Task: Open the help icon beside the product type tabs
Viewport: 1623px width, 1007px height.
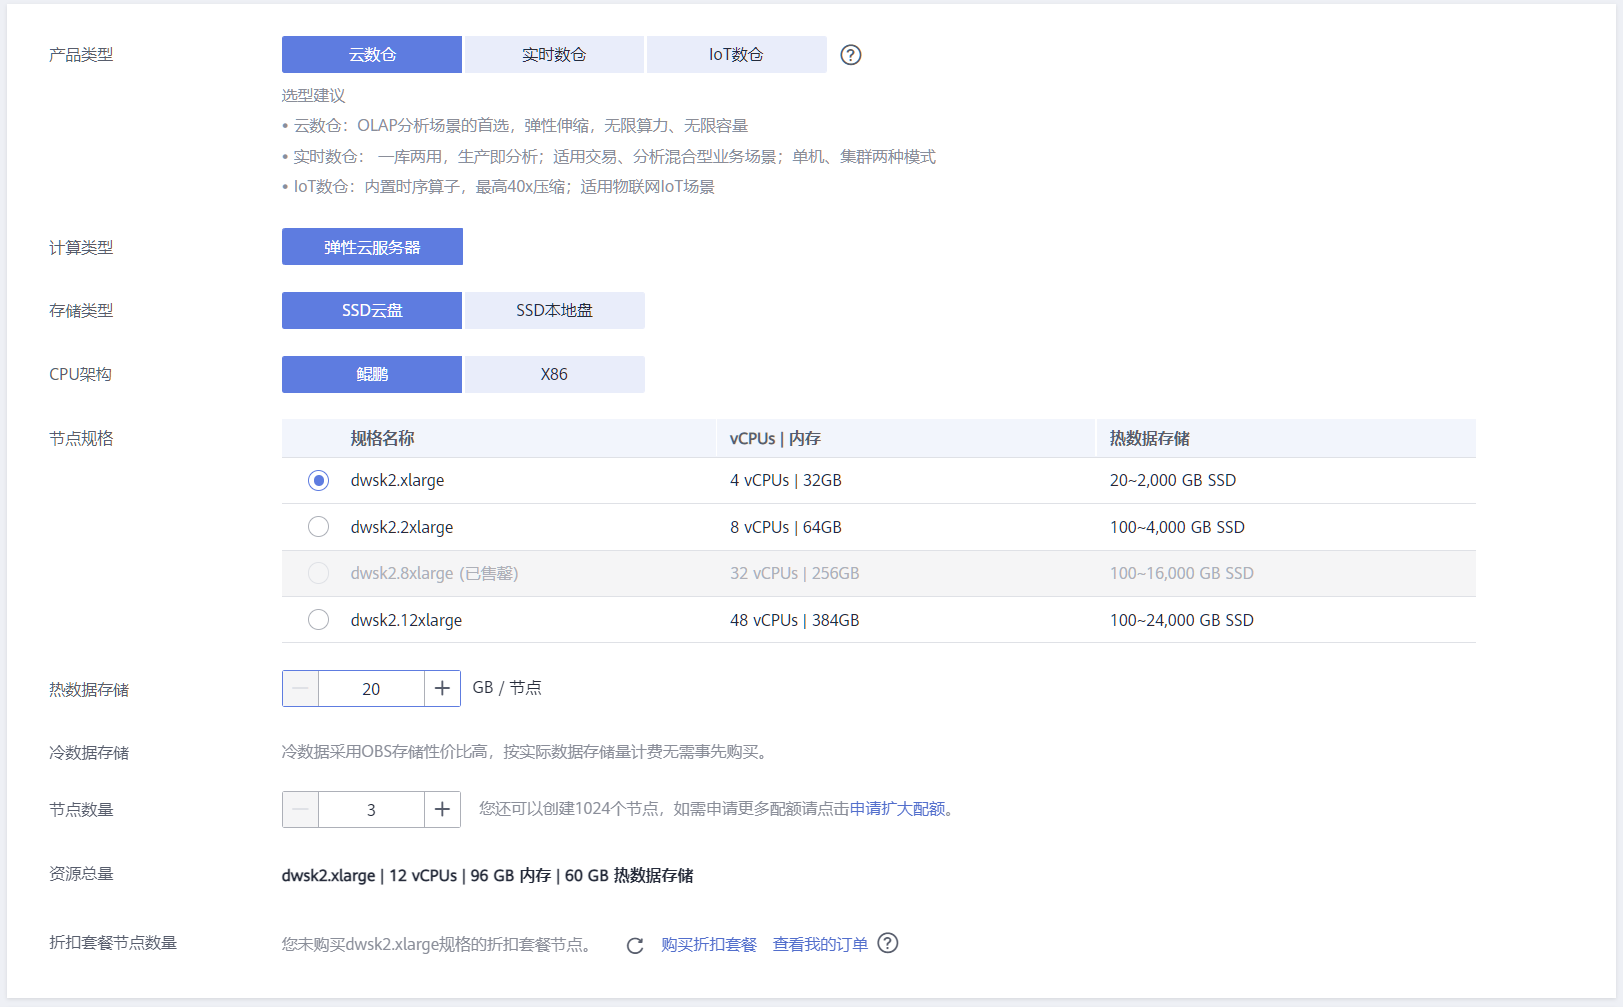Action: pos(851,55)
